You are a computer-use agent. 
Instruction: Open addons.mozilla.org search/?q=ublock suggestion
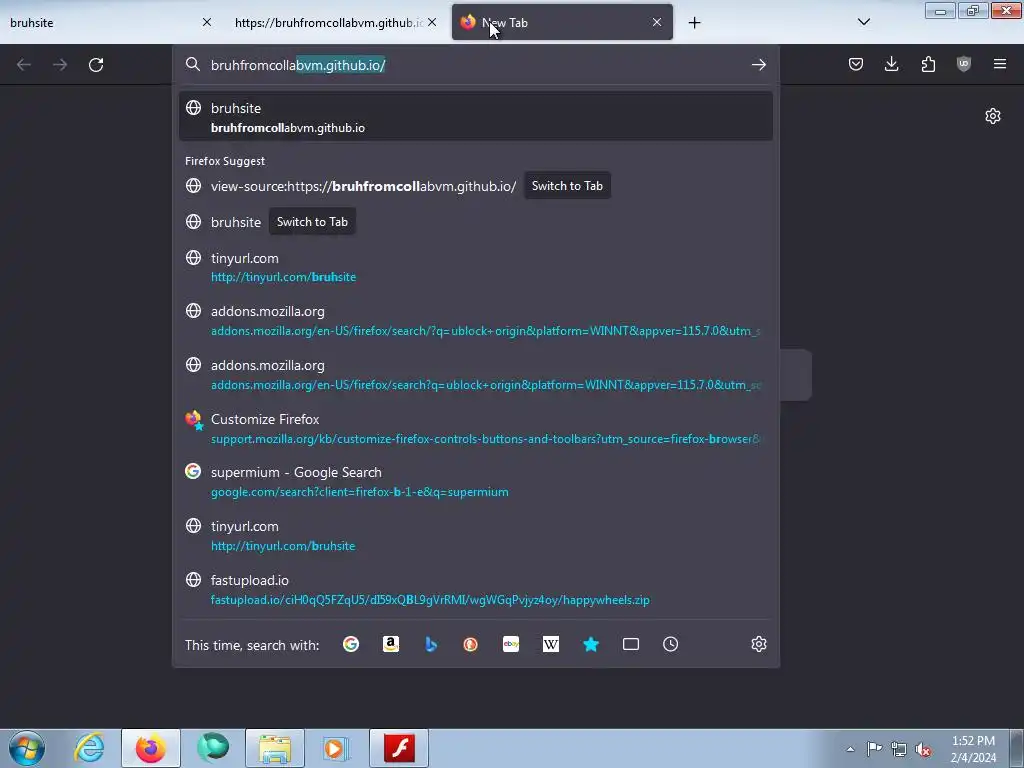click(x=475, y=321)
